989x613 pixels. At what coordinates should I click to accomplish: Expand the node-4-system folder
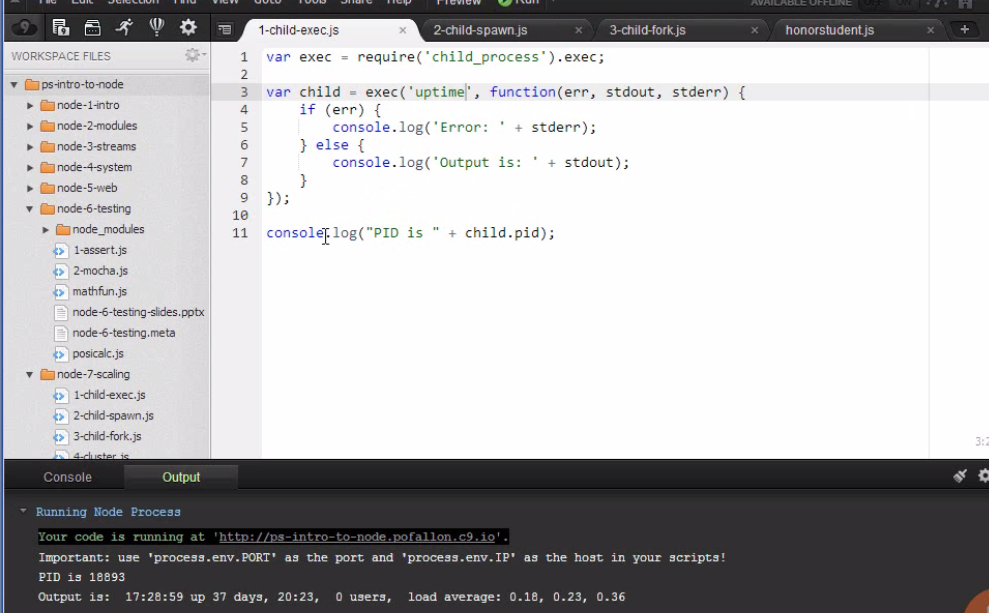pos(30,168)
